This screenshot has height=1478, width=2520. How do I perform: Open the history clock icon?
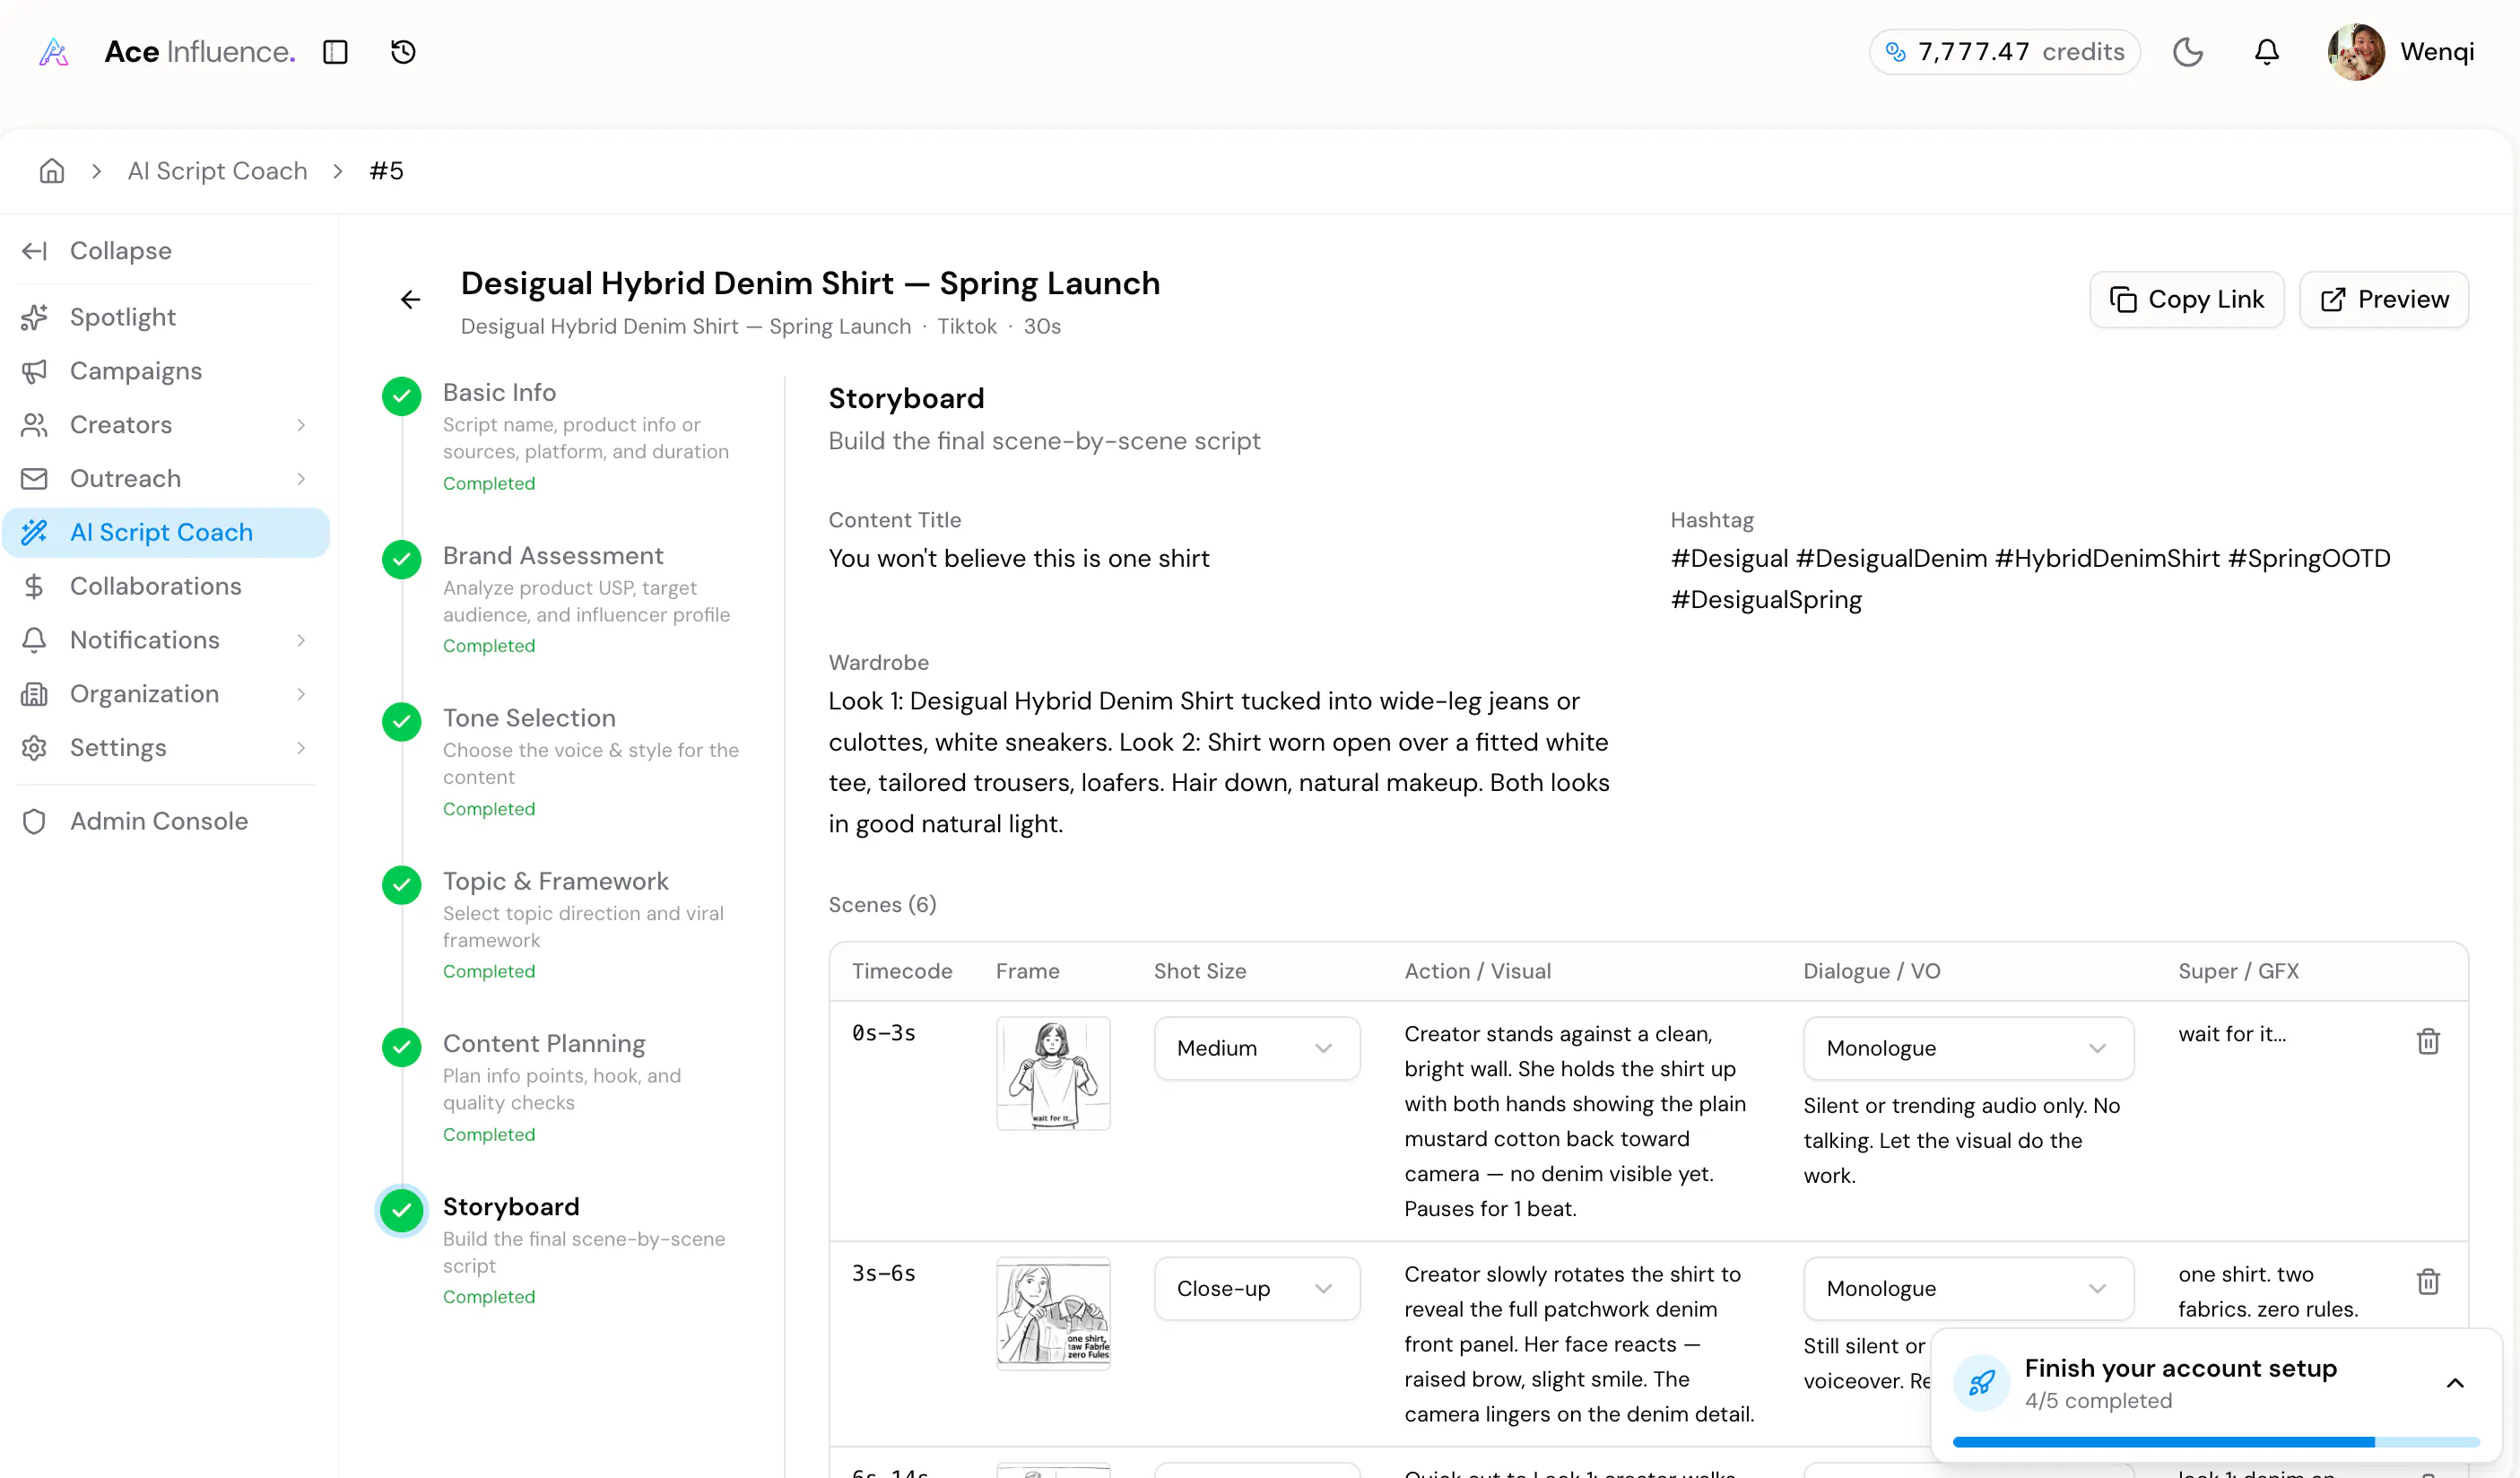pyautogui.click(x=403, y=52)
